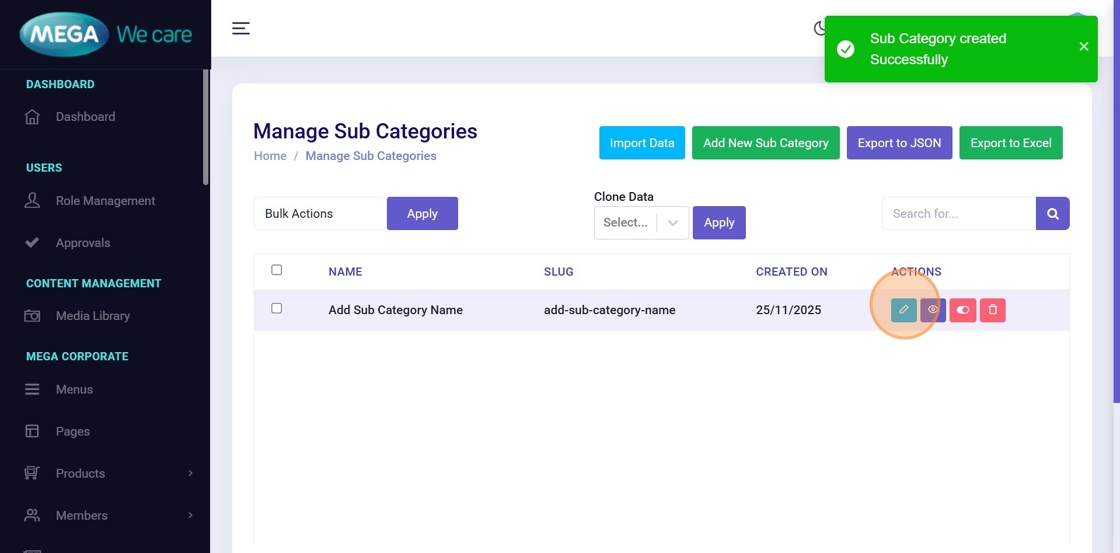Click the magnifier search button
Screen dimensions: 1120x553
[x=1052, y=213]
